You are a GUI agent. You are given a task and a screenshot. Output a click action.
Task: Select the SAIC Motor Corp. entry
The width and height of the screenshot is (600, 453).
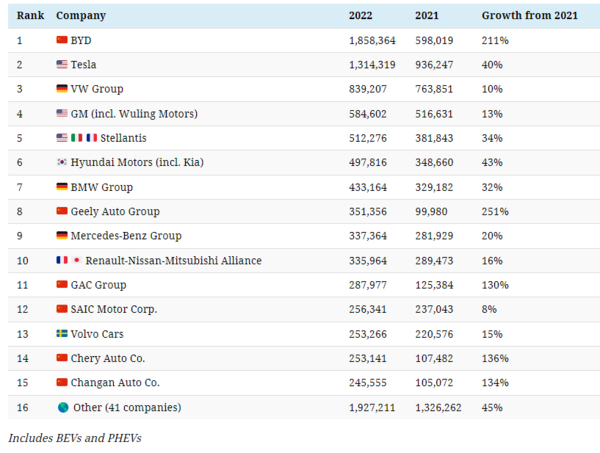click(x=112, y=310)
